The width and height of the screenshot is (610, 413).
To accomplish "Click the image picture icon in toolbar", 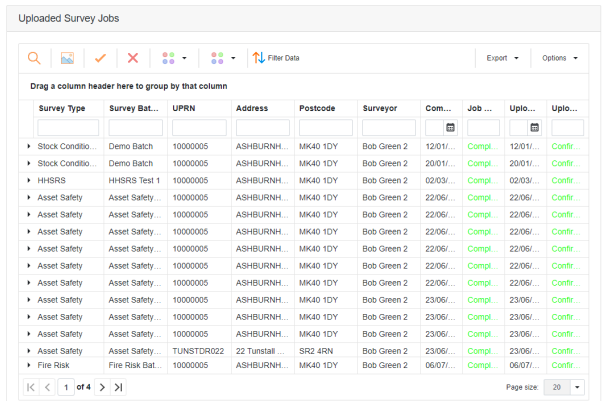I will click(67, 58).
